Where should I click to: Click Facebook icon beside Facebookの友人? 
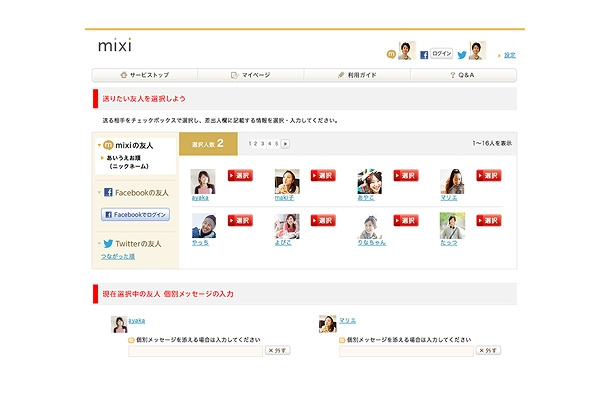click(x=108, y=192)
